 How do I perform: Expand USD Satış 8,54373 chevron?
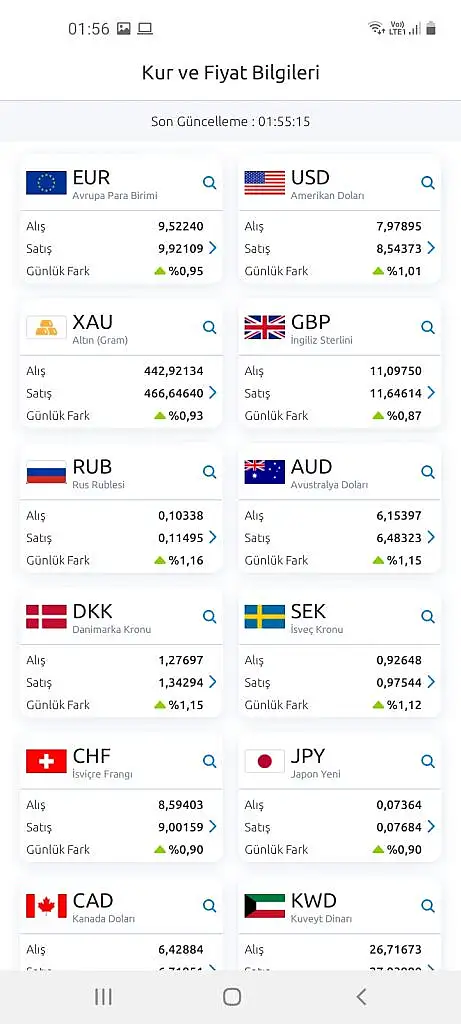coord(430,248)
